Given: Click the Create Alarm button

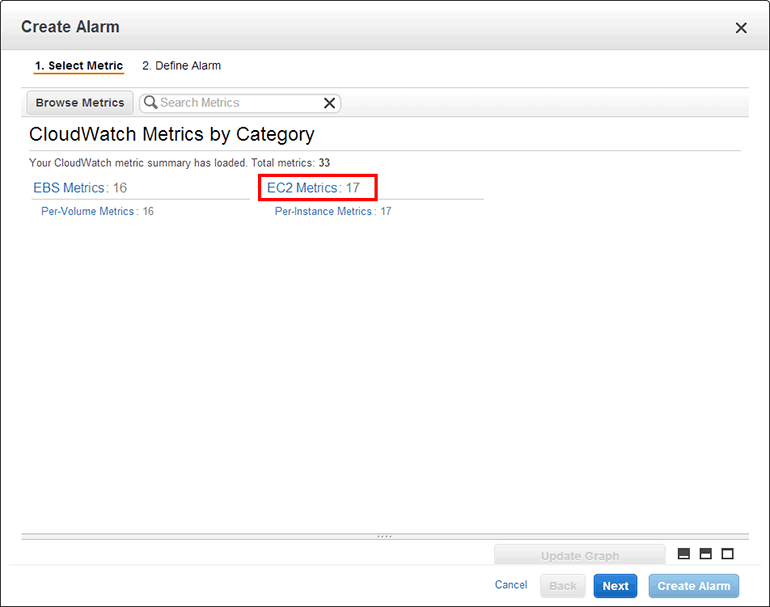Looking at the screenshot, I should (x=694, y=586).
